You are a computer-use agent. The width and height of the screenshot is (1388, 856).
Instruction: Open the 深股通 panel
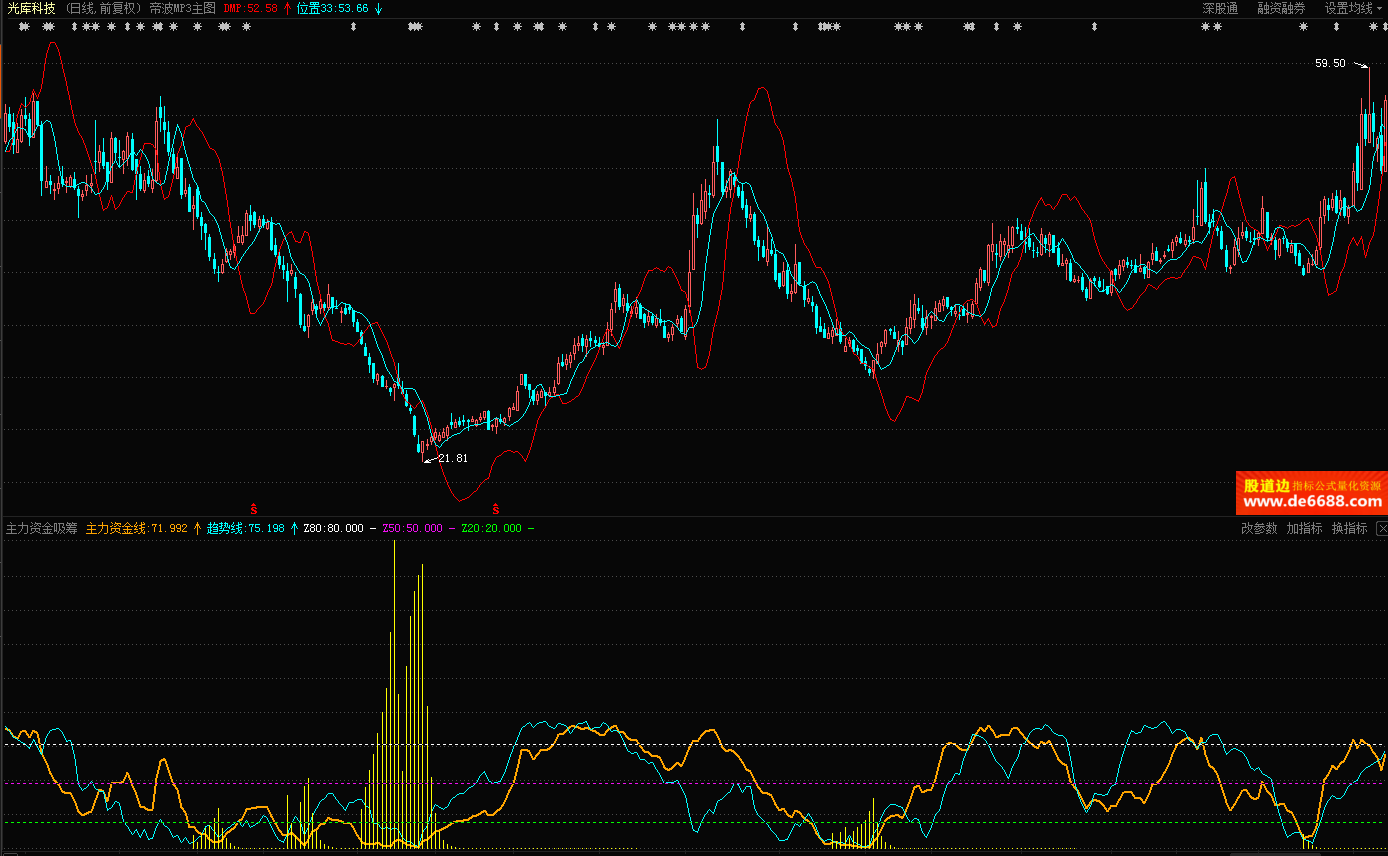(1220, 8)
